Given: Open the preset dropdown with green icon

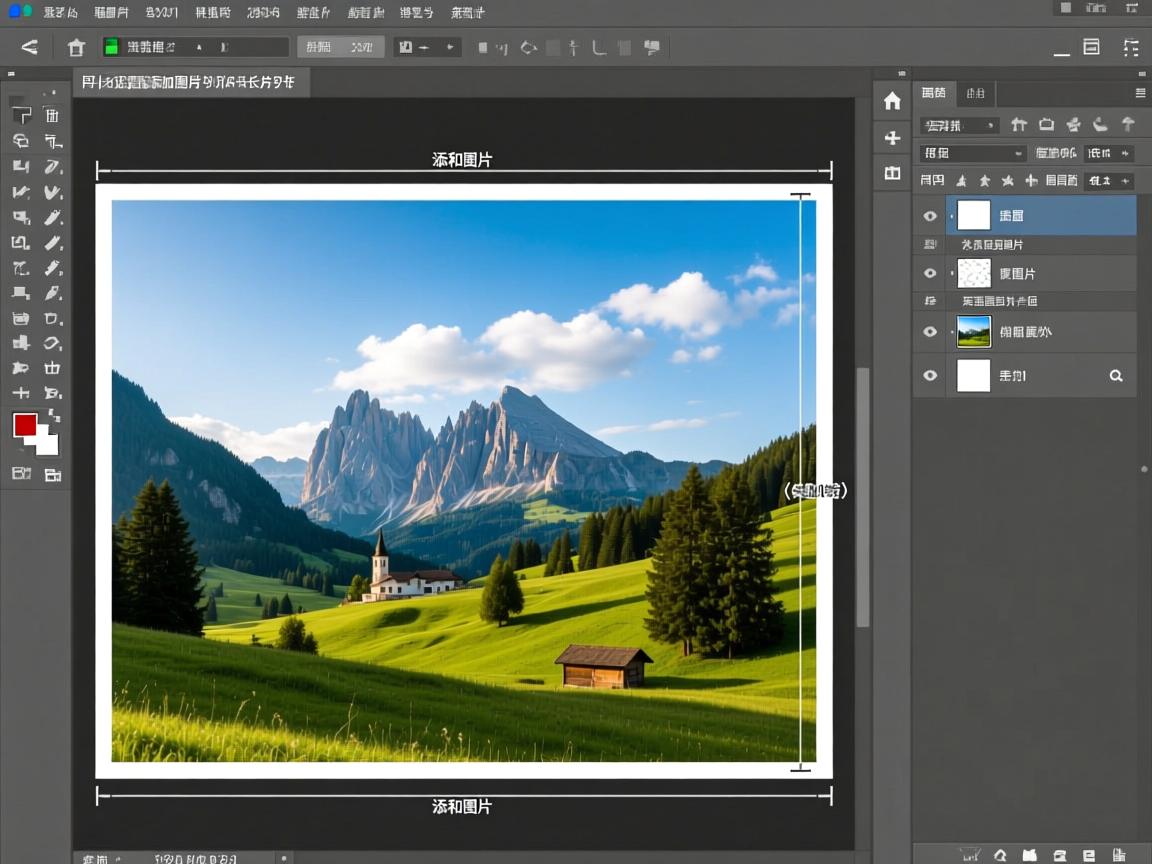Looking at the screenshot, I should (195, 47).
